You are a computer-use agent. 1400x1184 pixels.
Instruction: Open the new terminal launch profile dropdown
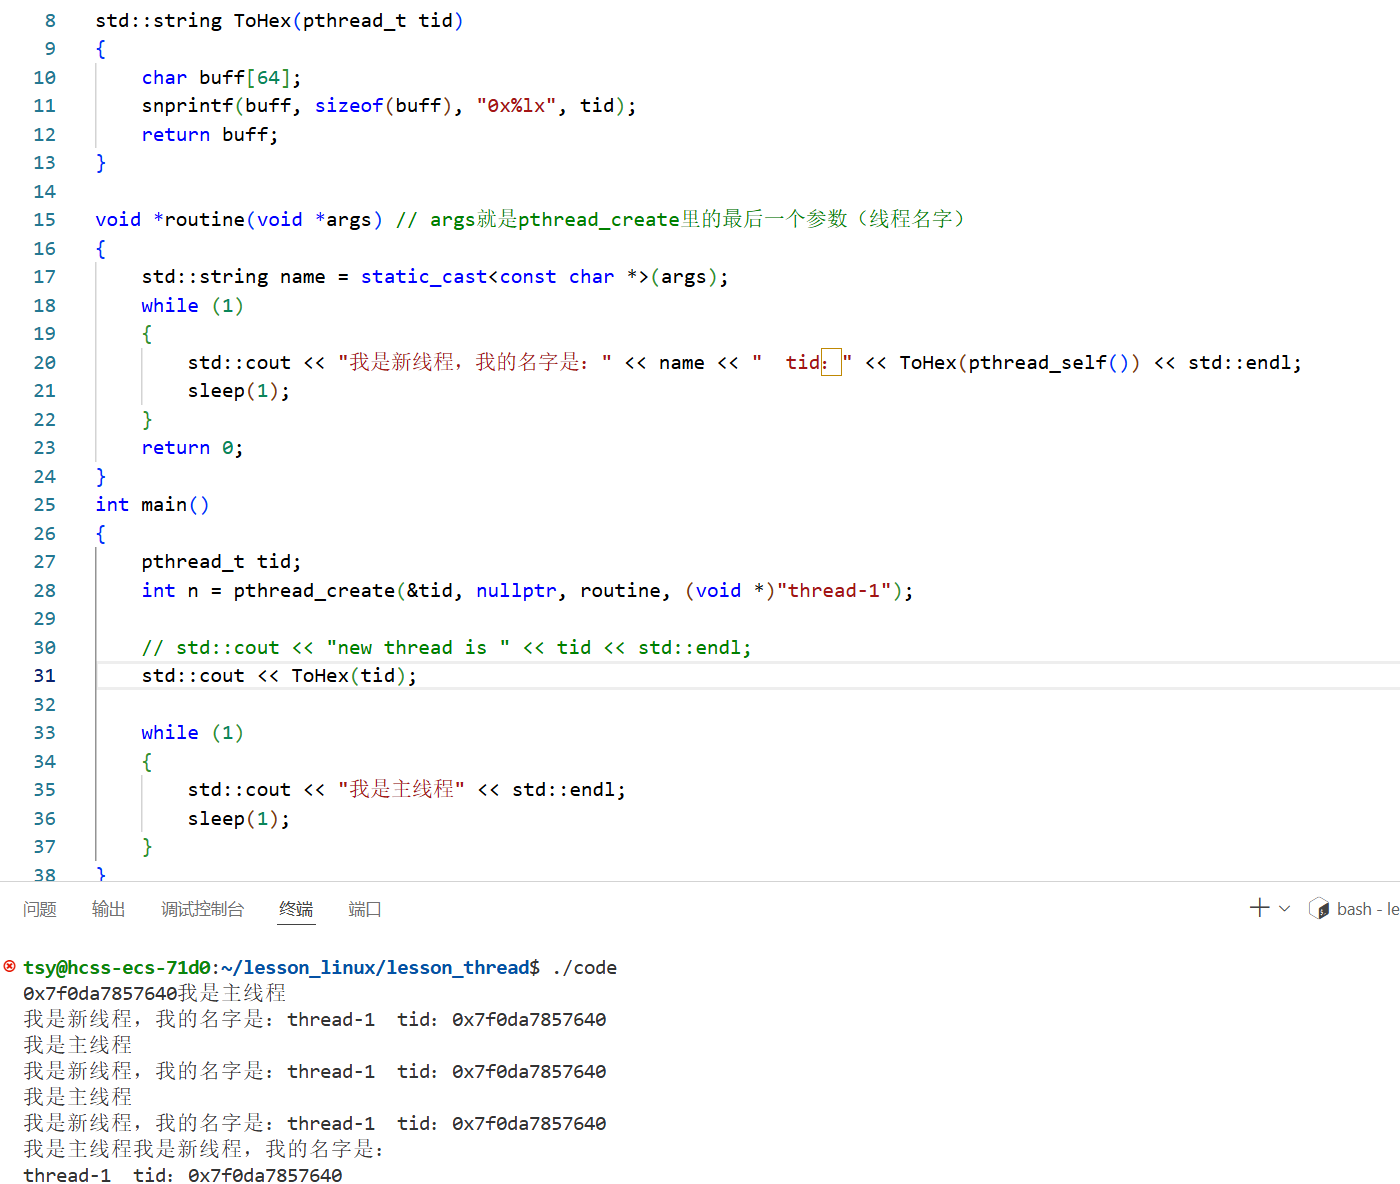[1285, 908]
